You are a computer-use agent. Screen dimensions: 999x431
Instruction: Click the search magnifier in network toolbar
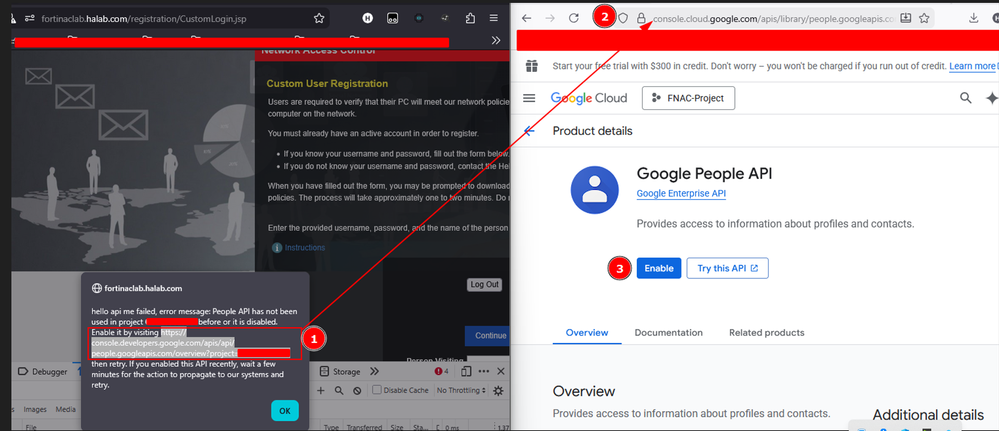[339, 390]
